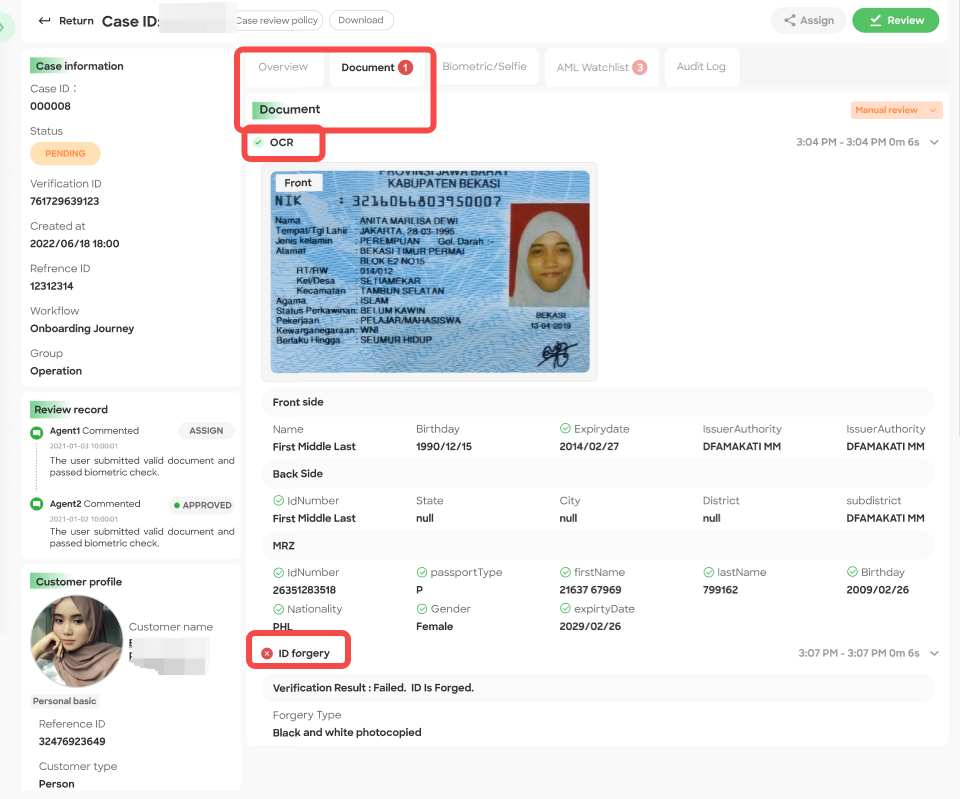Open the ID card front image
The width and height of the screenshot is (960, 799).
430,272
